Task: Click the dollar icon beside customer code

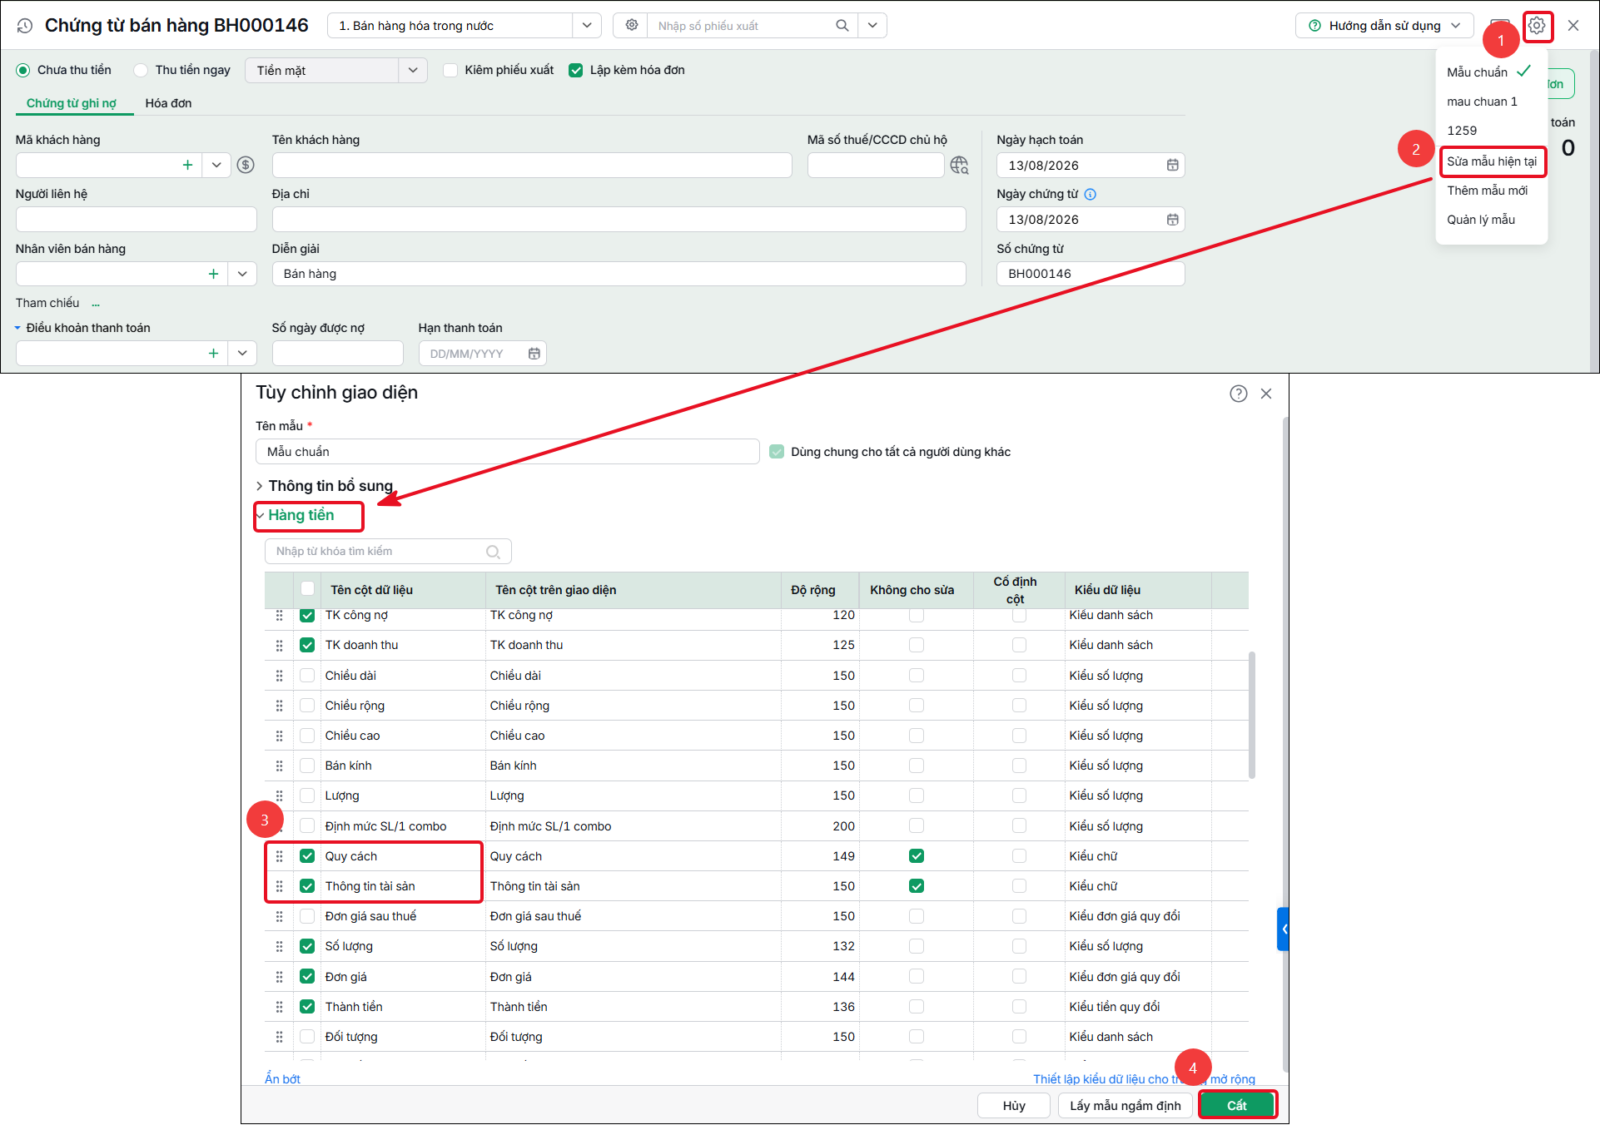Action: point(246,165)
